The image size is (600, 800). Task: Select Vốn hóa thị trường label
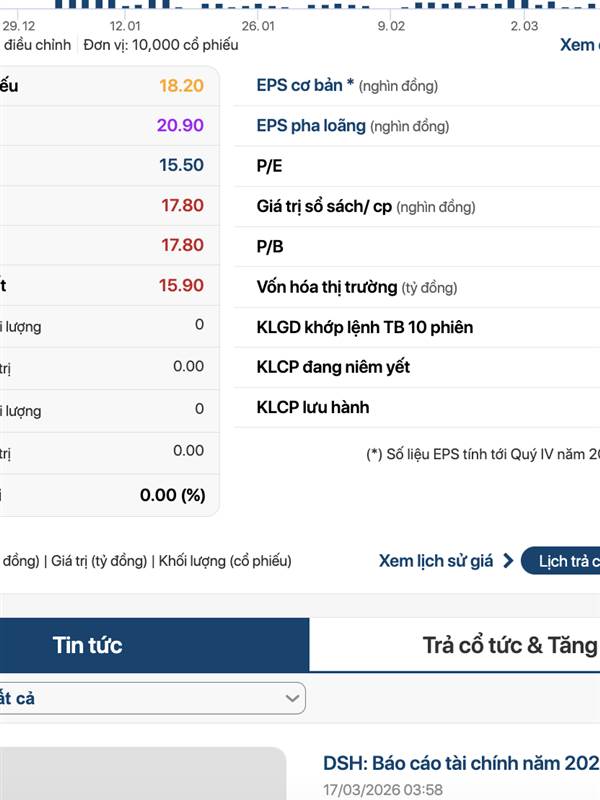click(x=327, y=287)
